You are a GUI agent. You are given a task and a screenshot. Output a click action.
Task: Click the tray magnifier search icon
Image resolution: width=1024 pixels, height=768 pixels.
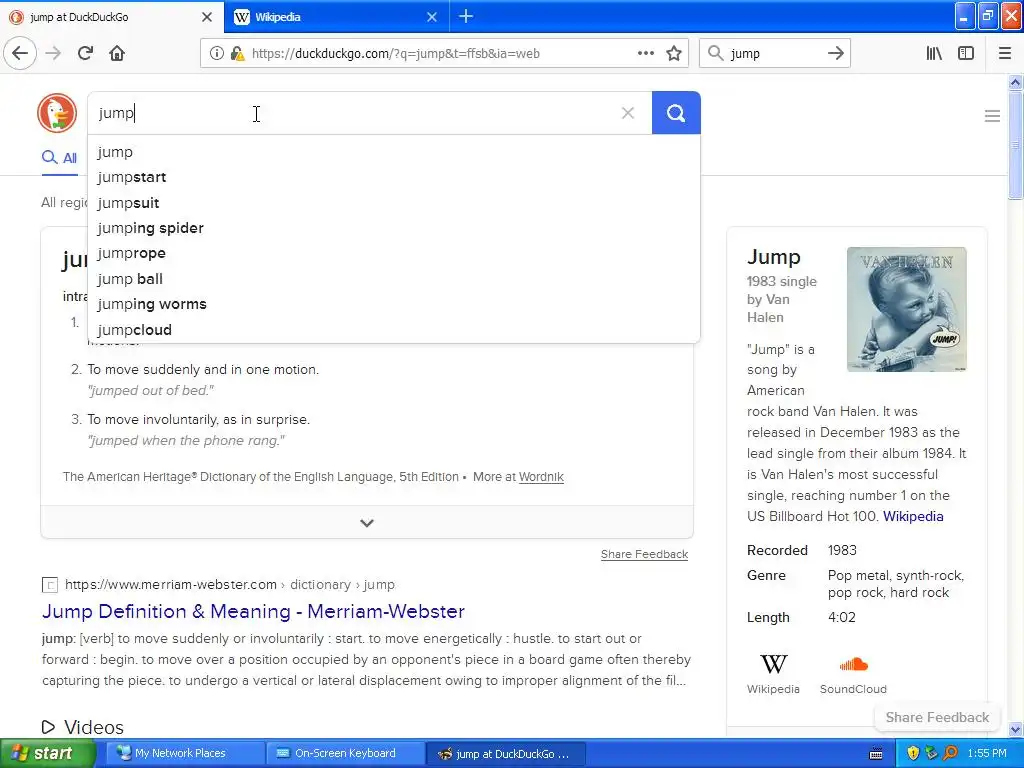[950, 754]
